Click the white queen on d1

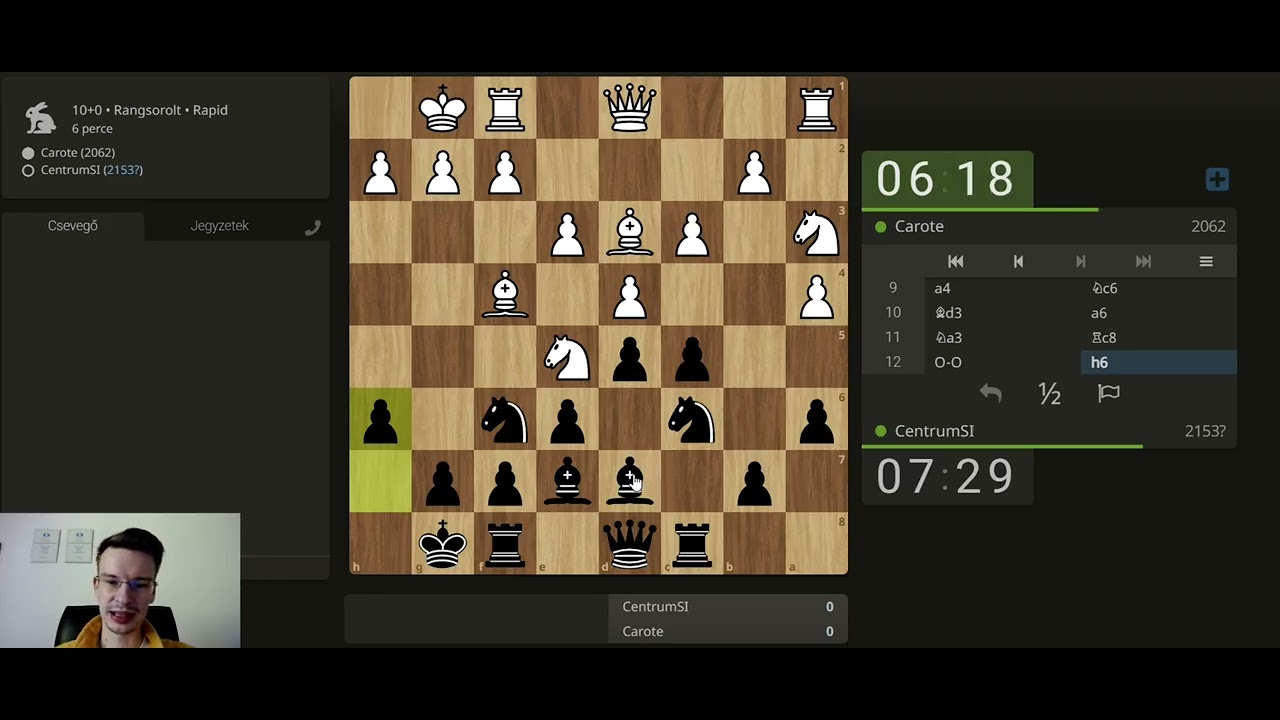(630, 108)
